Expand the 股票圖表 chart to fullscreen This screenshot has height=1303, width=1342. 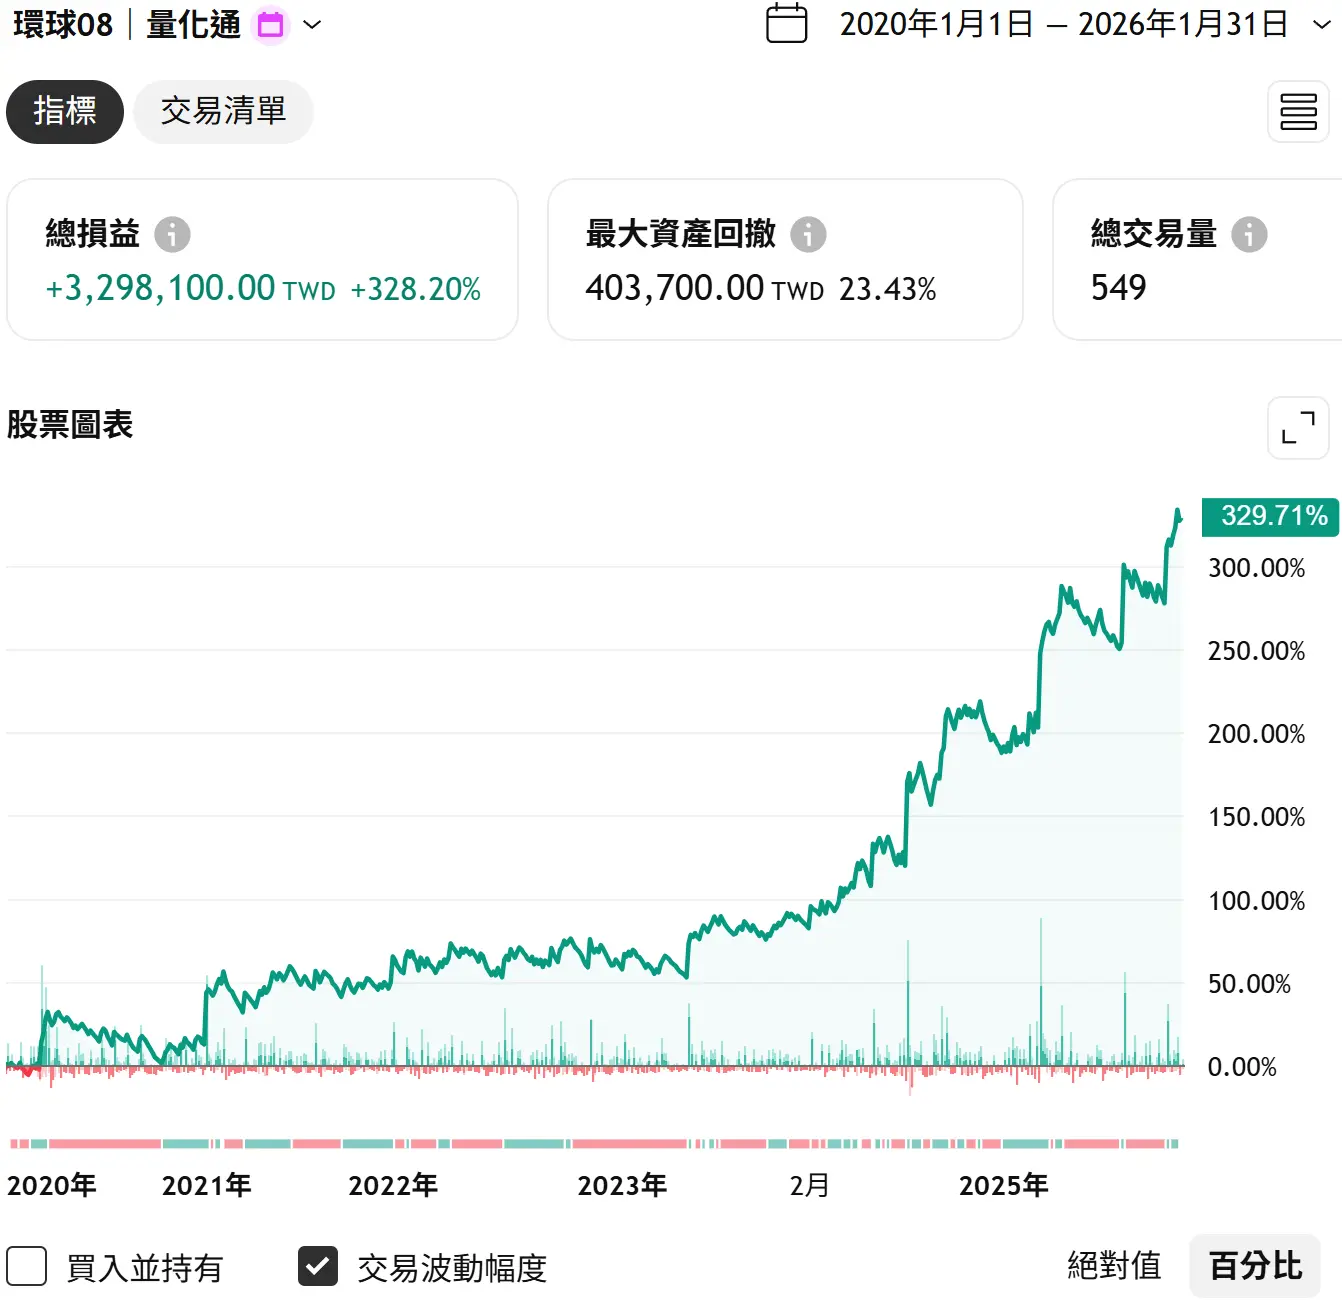coord(1298,428)
